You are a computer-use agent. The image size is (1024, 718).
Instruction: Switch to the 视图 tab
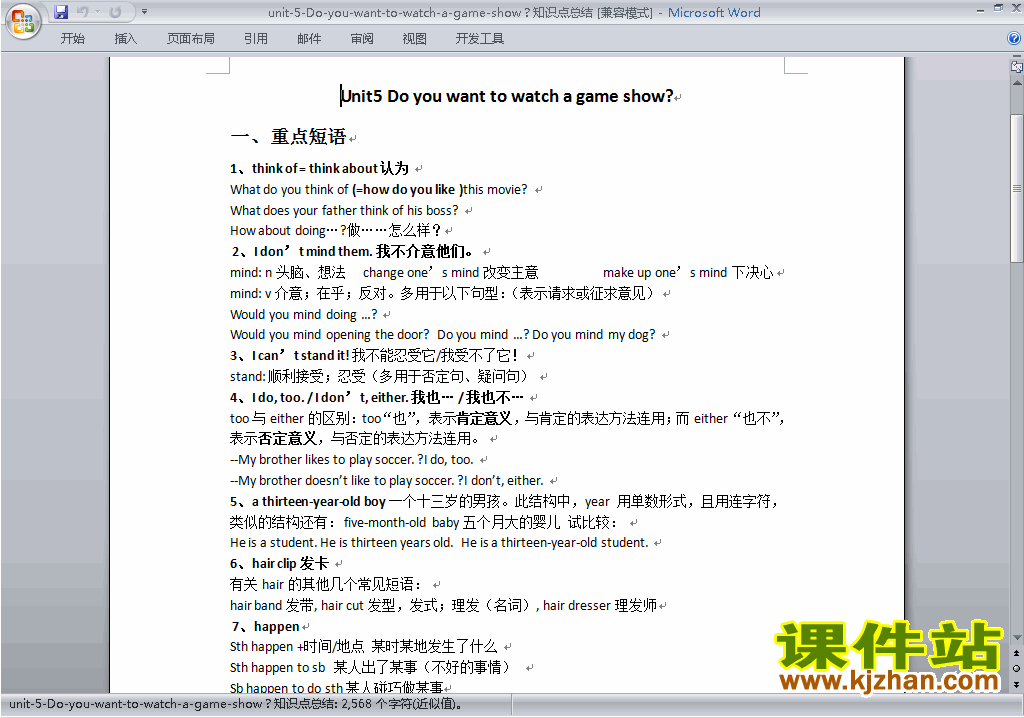415,39
